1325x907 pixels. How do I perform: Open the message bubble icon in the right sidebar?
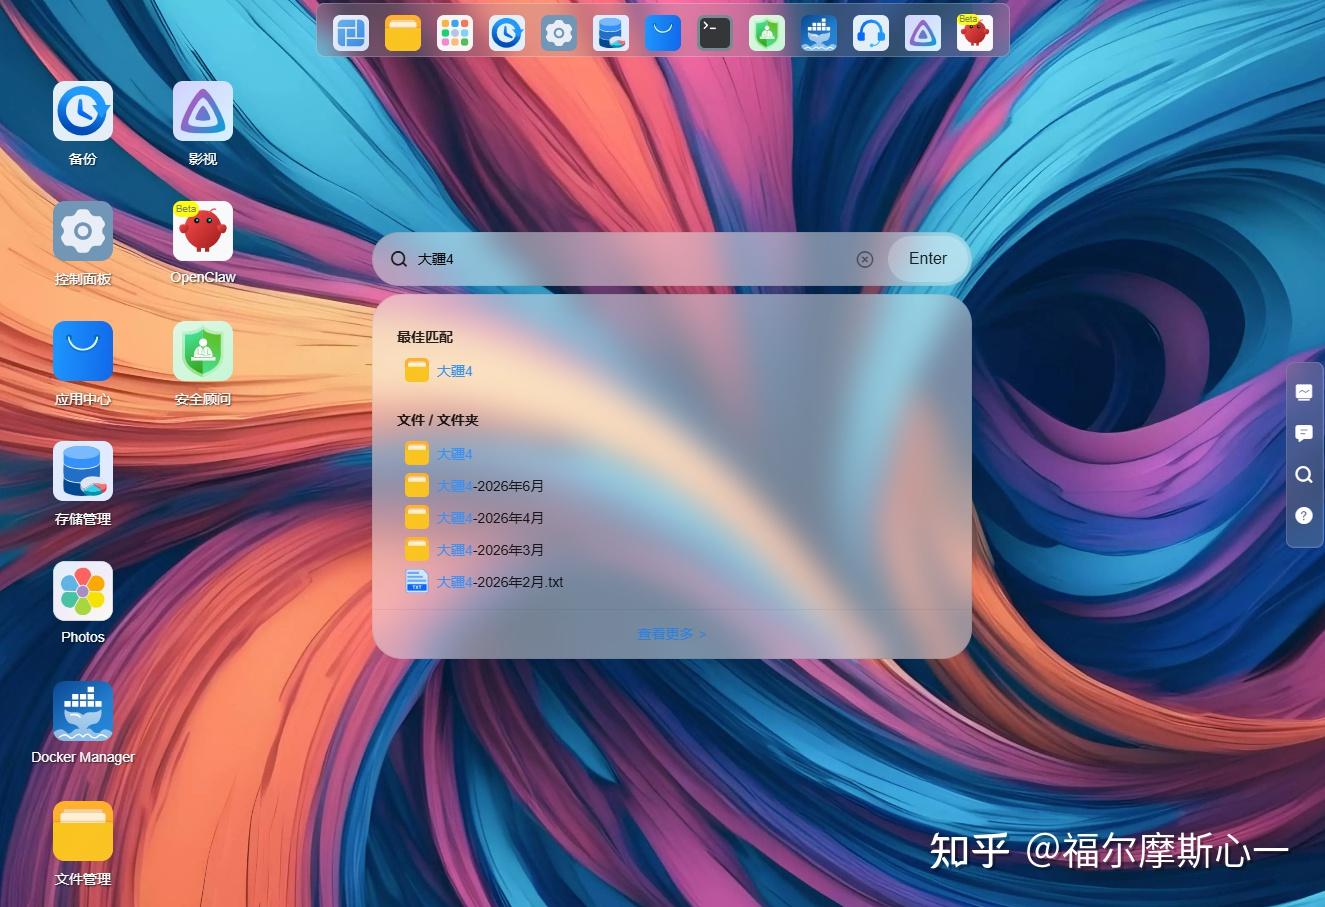(1304, 433)
